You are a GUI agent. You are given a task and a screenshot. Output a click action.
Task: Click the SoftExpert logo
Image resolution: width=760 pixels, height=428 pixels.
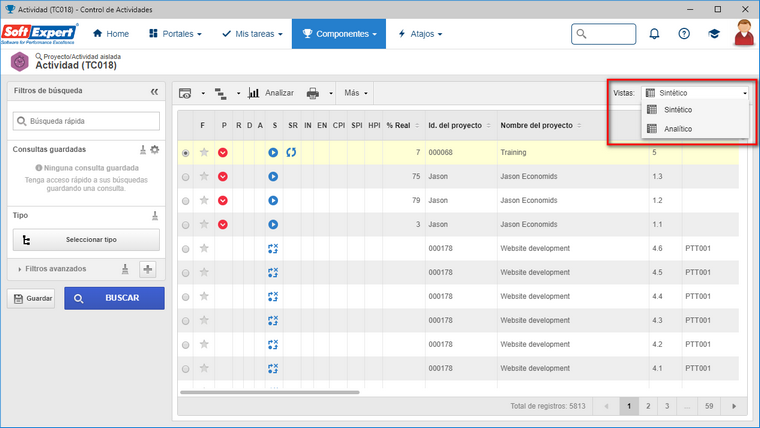(39, 34)
